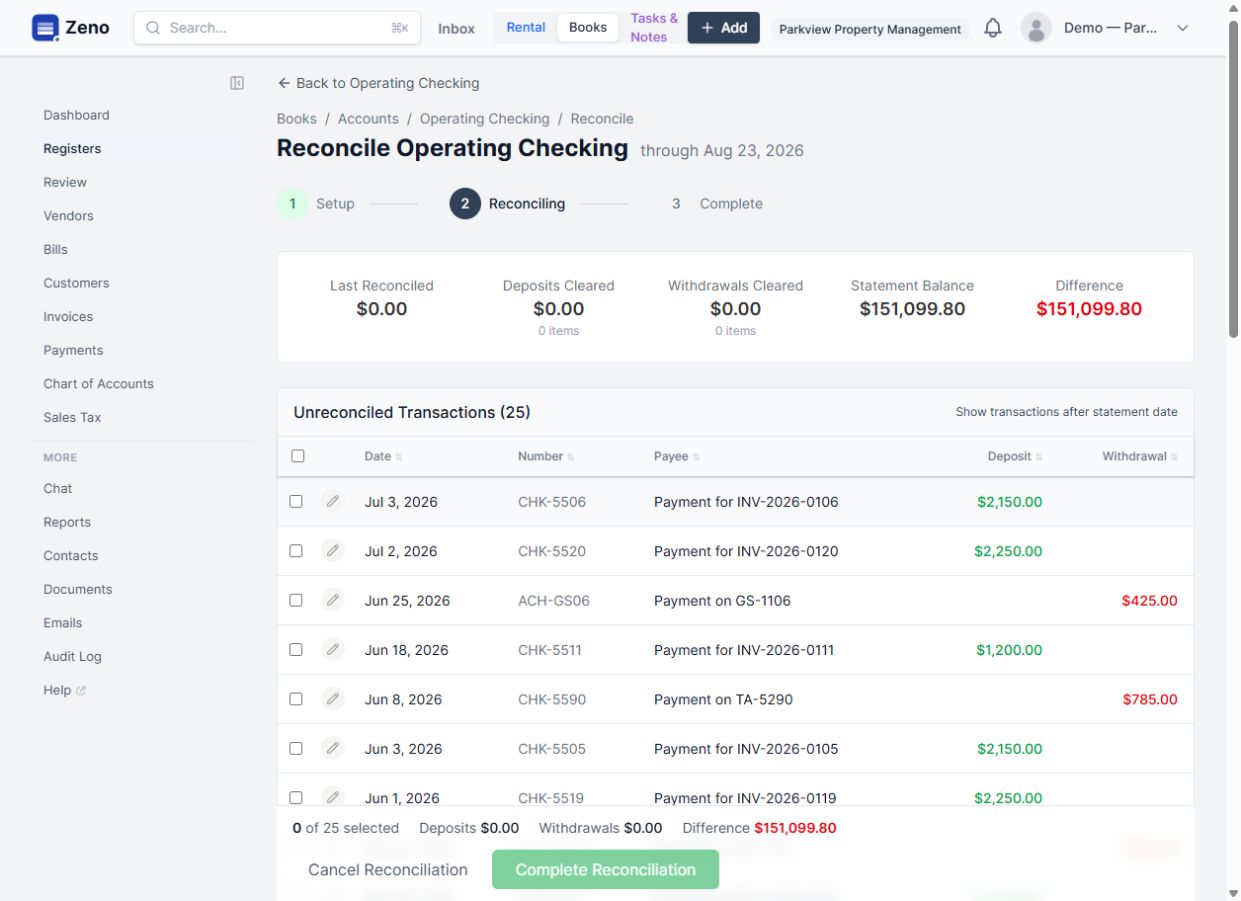Check the CHK-5590 transaction row

(x=296, y=699)
